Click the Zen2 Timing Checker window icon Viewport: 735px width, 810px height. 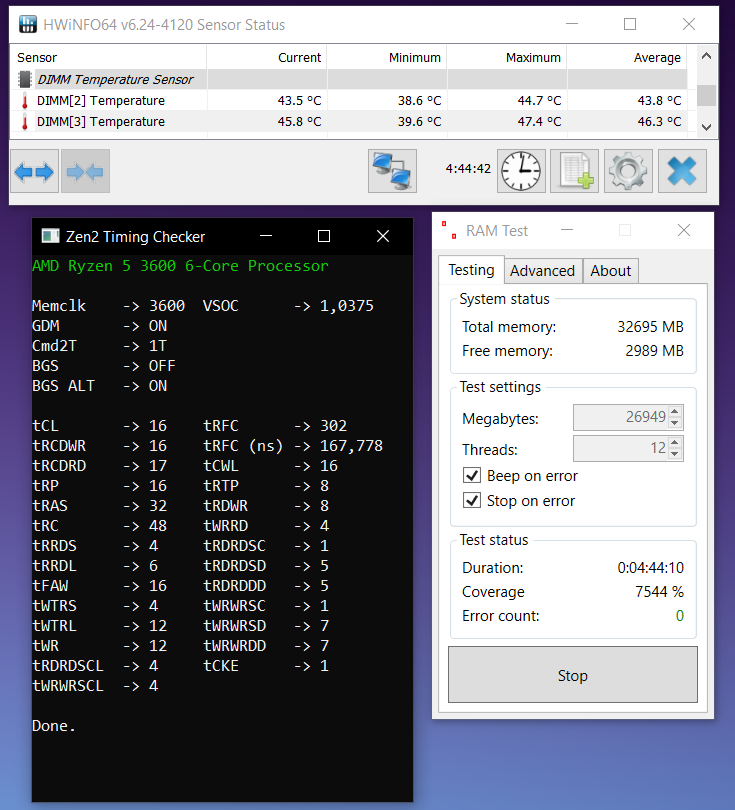coord(50,236)
